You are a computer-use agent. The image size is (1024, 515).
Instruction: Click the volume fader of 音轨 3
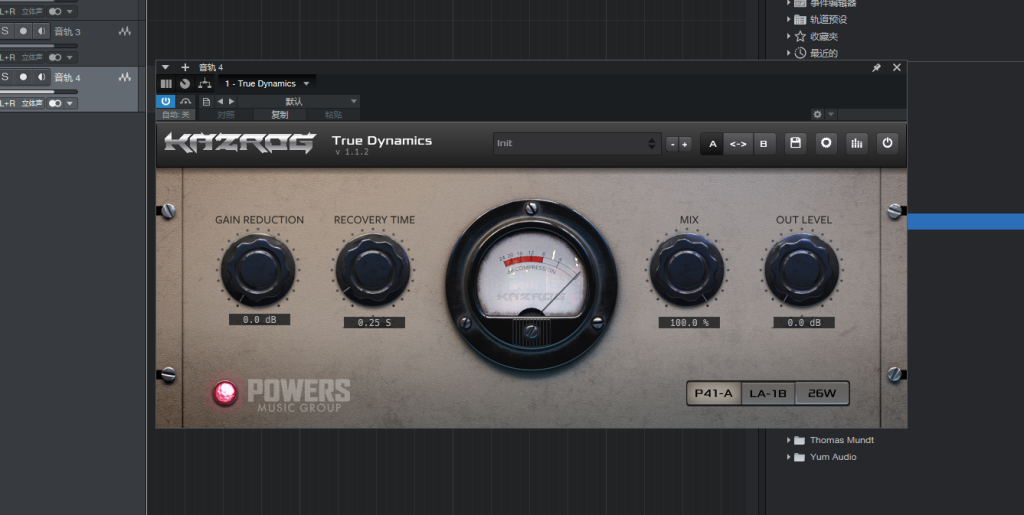pos(39,46)
